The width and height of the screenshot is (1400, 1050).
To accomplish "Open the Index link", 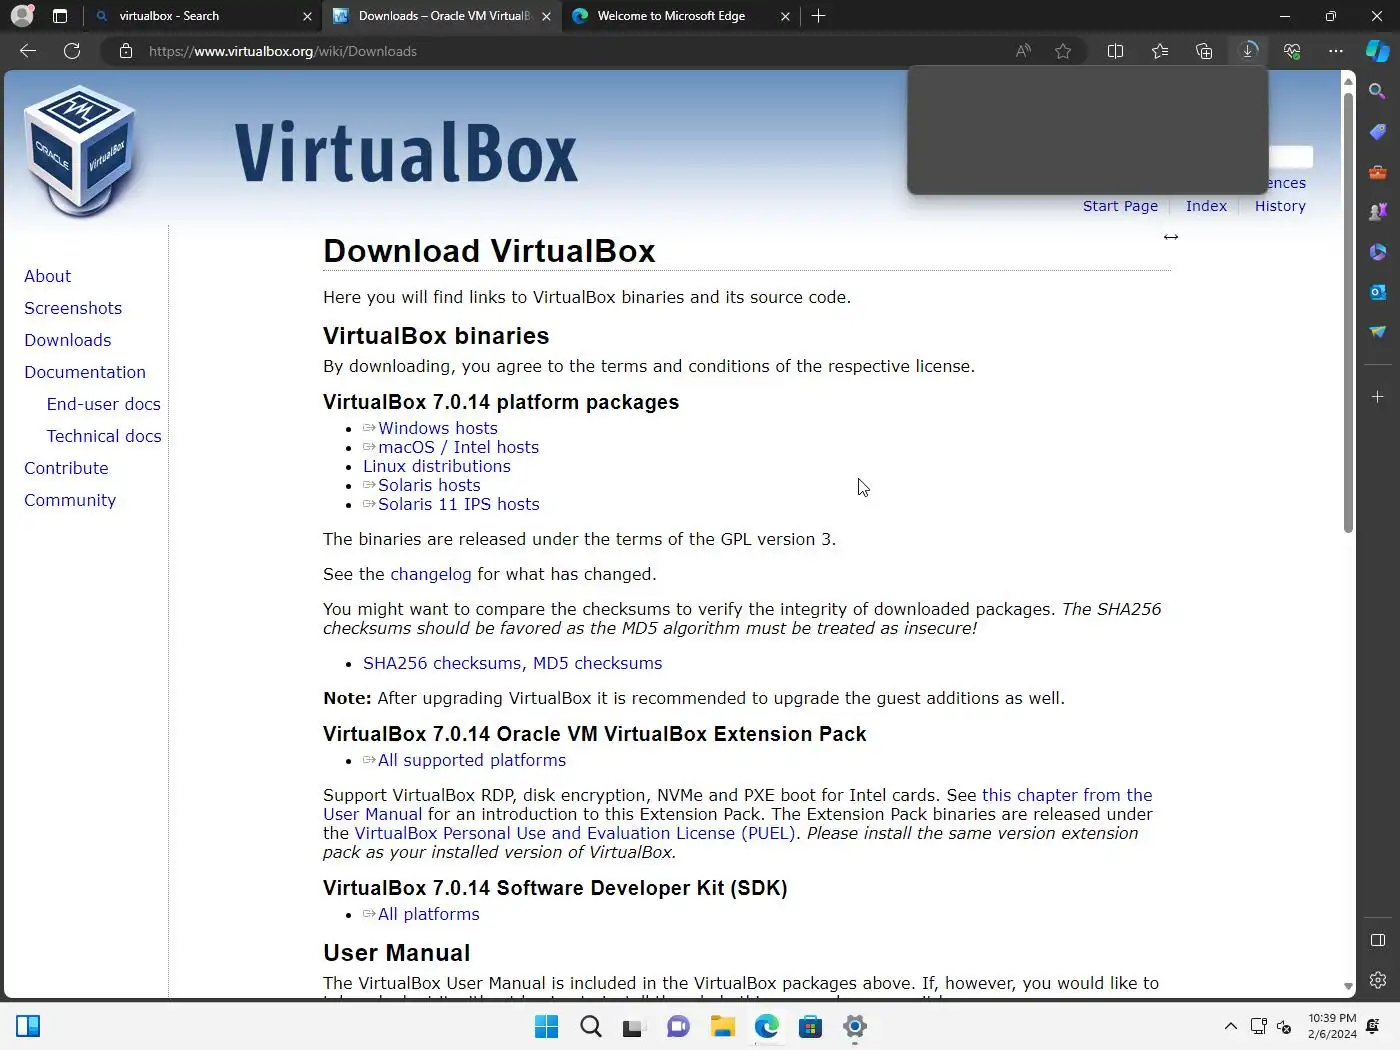I will coord(1206,206).
